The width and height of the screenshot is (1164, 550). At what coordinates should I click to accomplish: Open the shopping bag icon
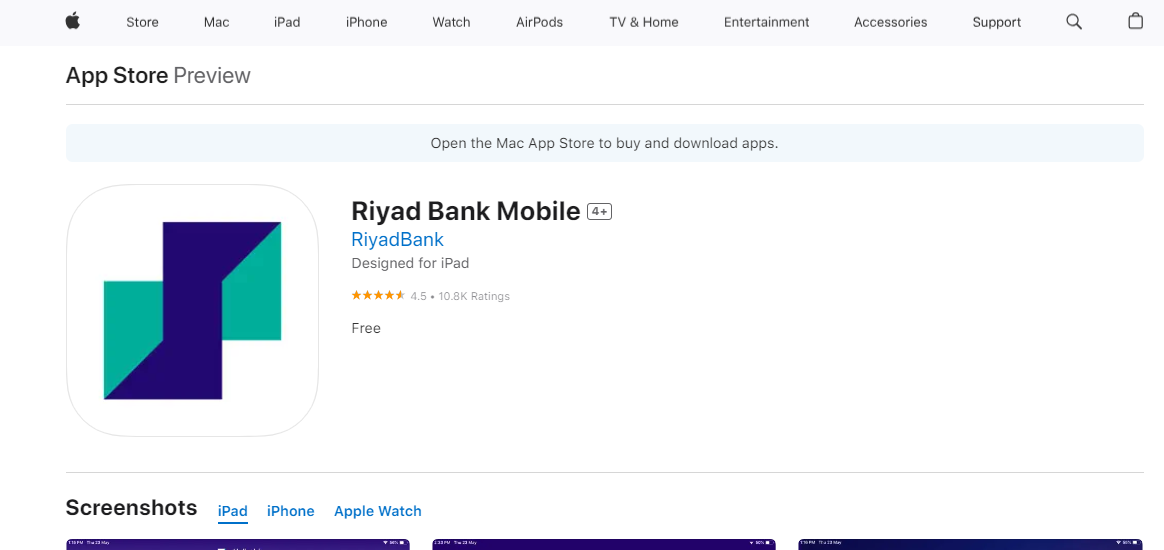1135,22
